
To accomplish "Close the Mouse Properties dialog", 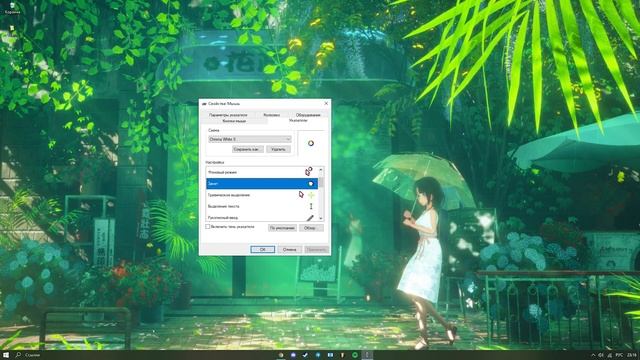I will coord(326,104).
